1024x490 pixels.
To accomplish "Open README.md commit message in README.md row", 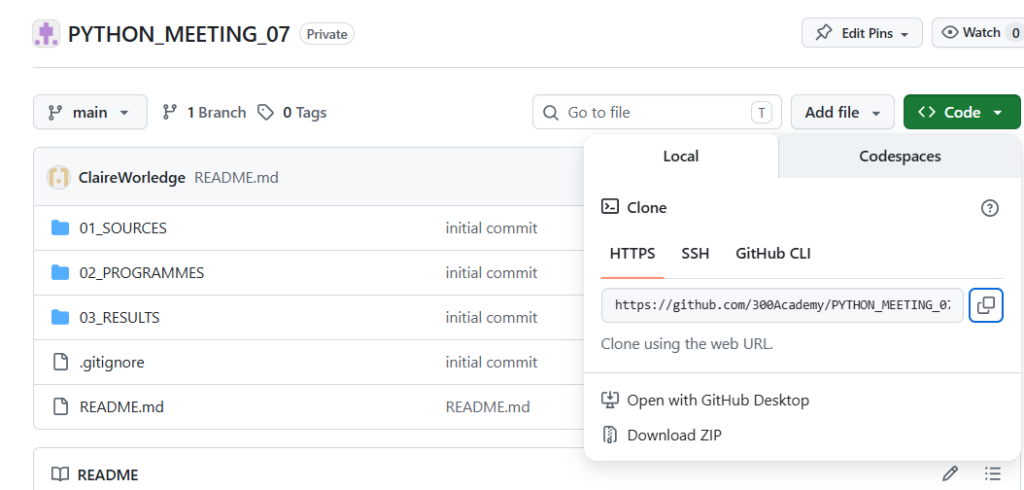I will (x=487, y=407).
